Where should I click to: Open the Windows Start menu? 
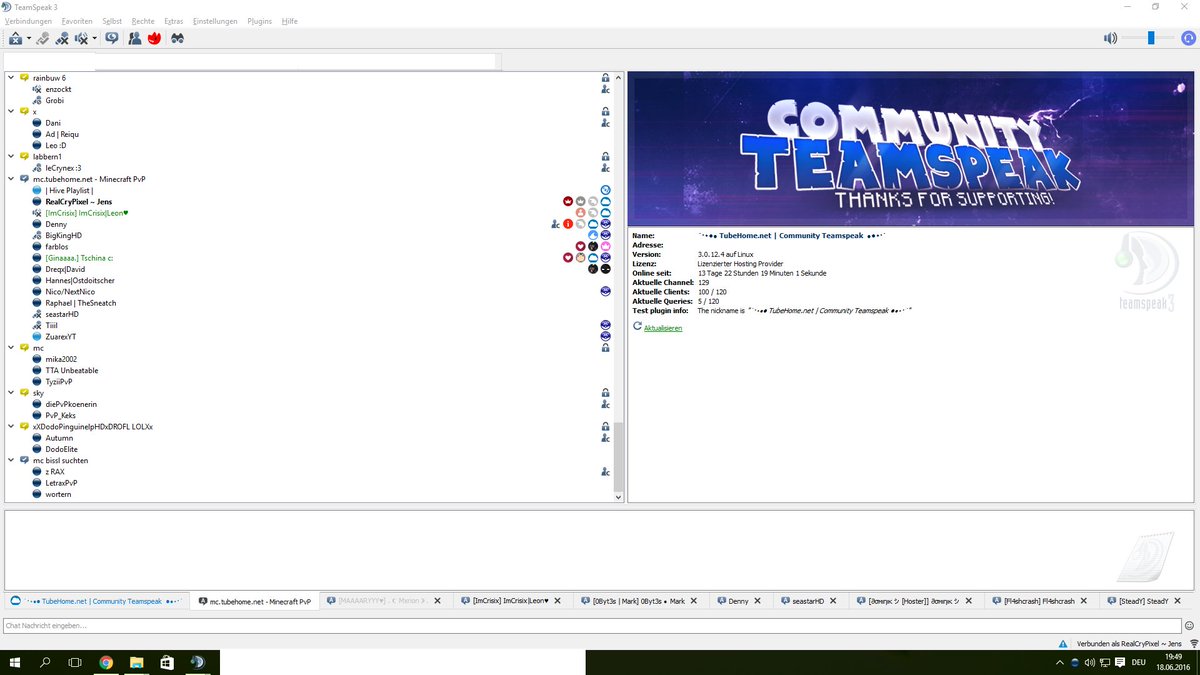(15, 662)
